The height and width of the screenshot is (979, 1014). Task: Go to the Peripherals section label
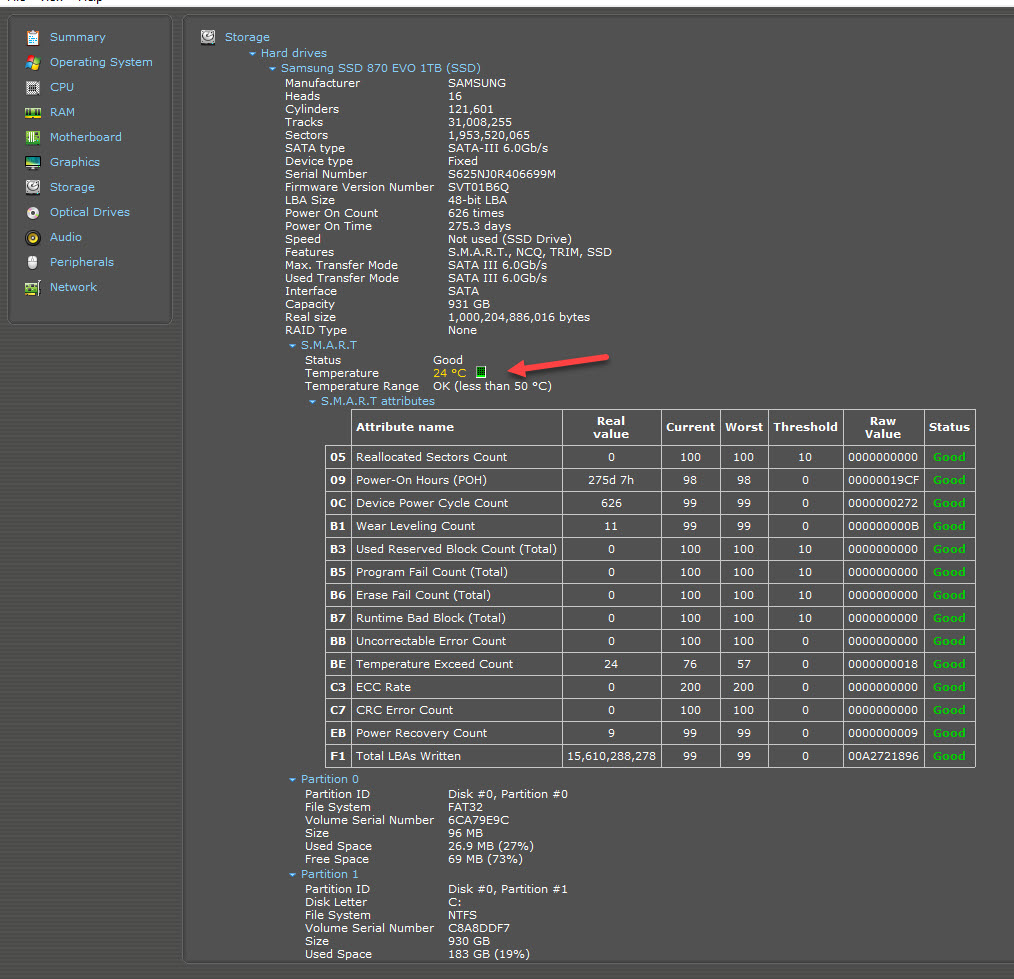pyautogui.click(x=82, y=262)
